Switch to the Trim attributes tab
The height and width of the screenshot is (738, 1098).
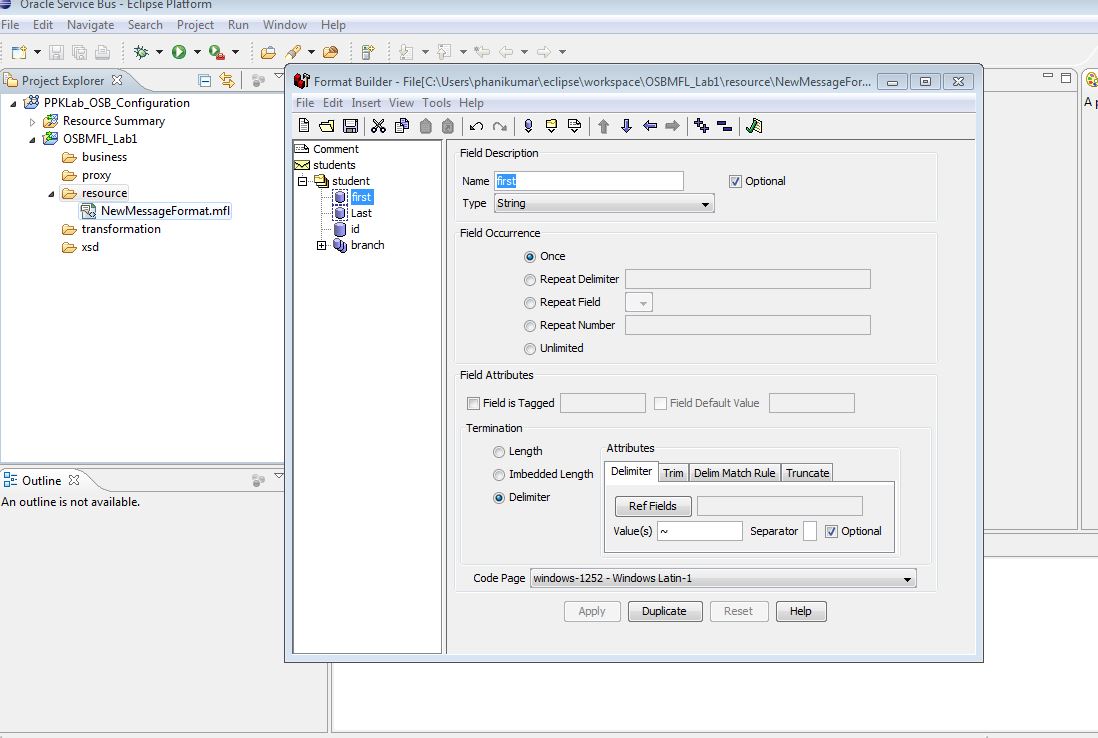tap(674, 472)
